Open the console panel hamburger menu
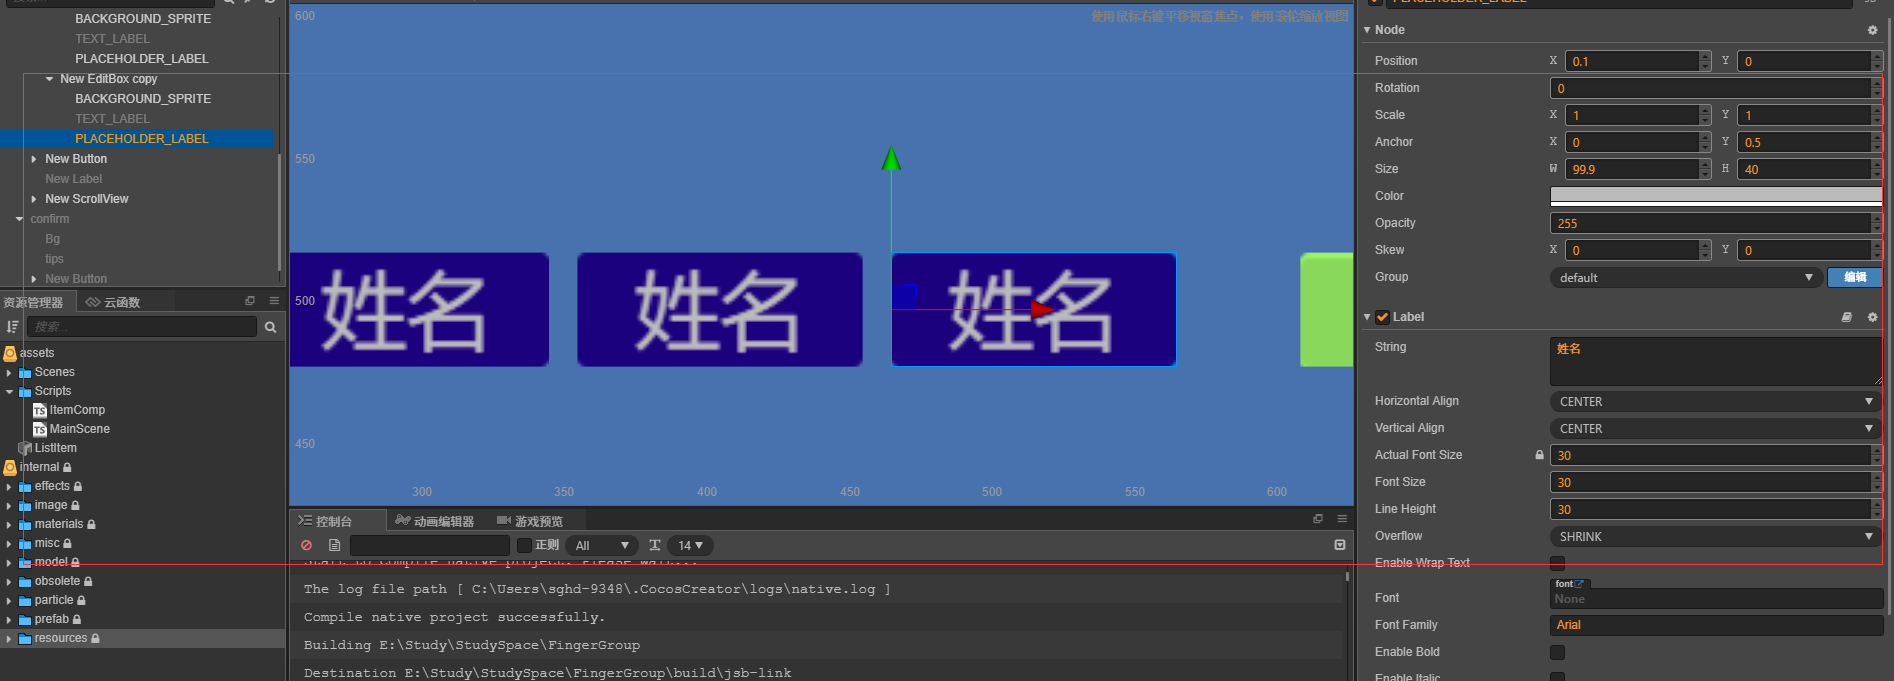Screen dimensions: 1894x681 tap(1342, 519)
